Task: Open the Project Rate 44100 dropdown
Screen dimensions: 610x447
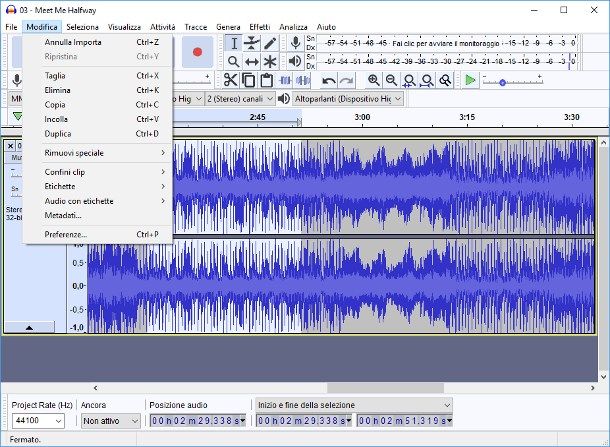Action: point(38,421)
